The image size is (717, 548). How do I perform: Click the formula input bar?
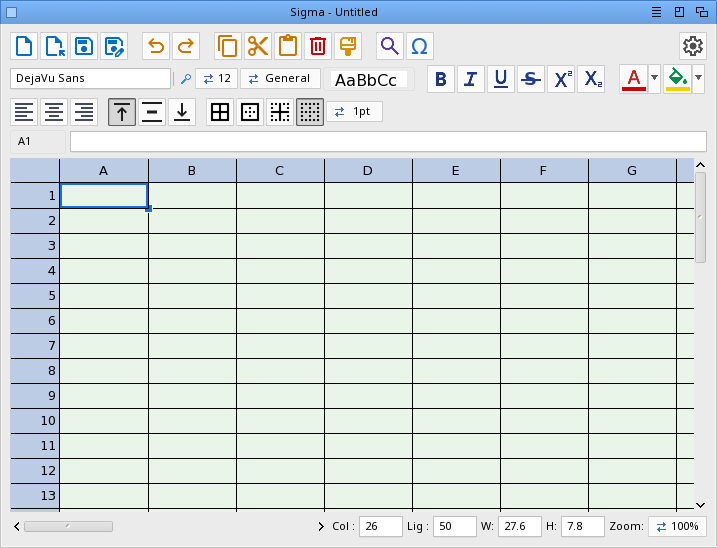coord(388,142)
